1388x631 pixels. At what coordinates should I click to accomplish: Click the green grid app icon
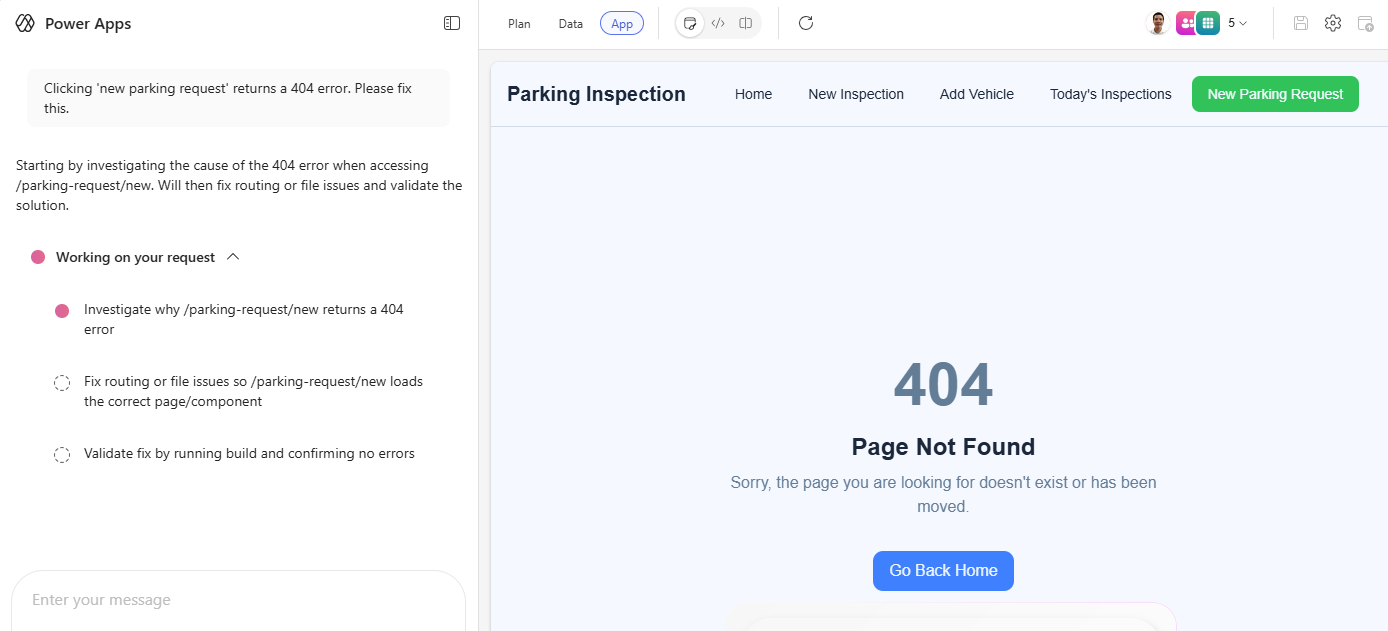pos(1208,23)
